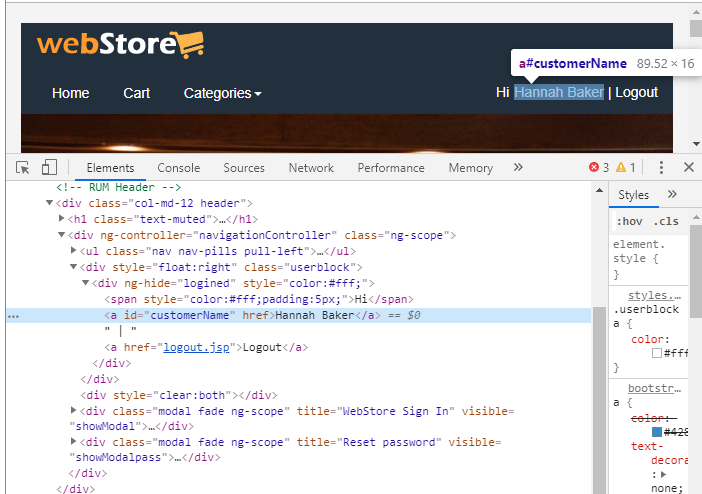Click the white #fff color swatch
Screen dimensions: 702x494
pos(657,353)
